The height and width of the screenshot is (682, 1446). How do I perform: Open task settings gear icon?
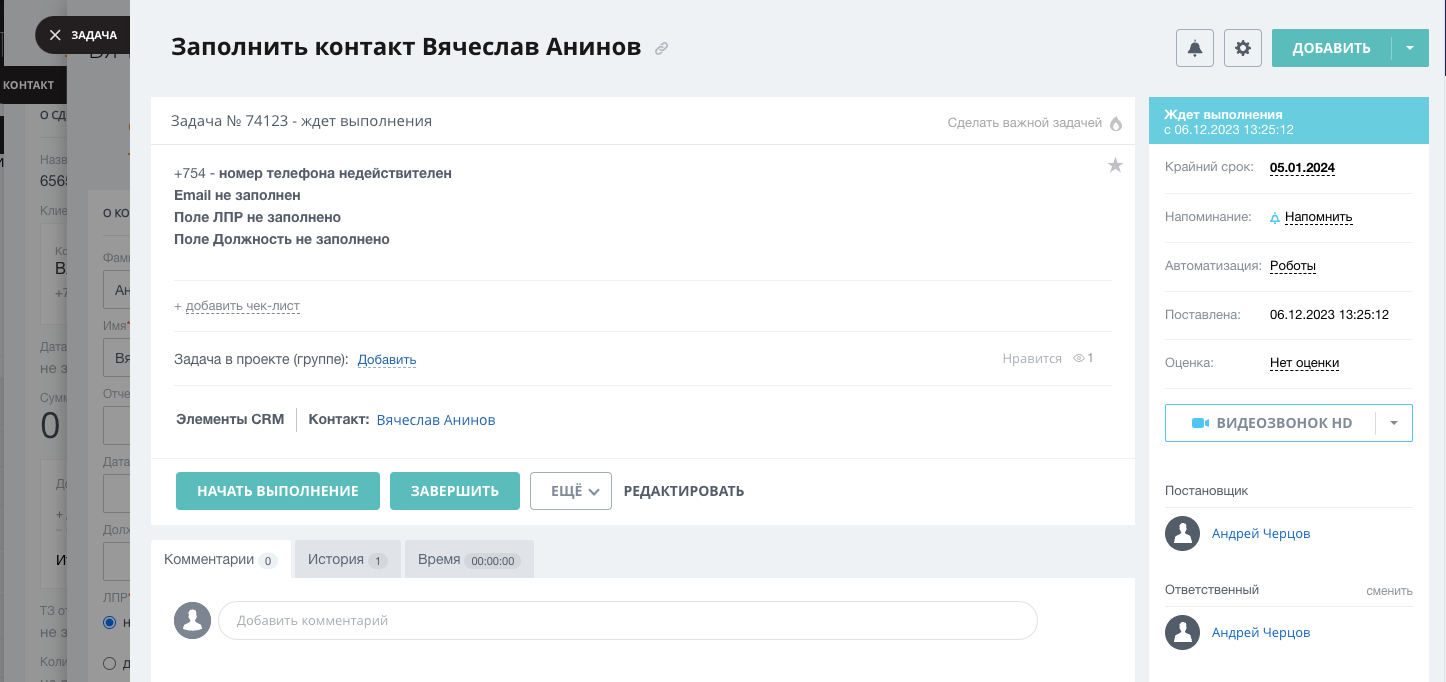click(x=1243, y=48)
